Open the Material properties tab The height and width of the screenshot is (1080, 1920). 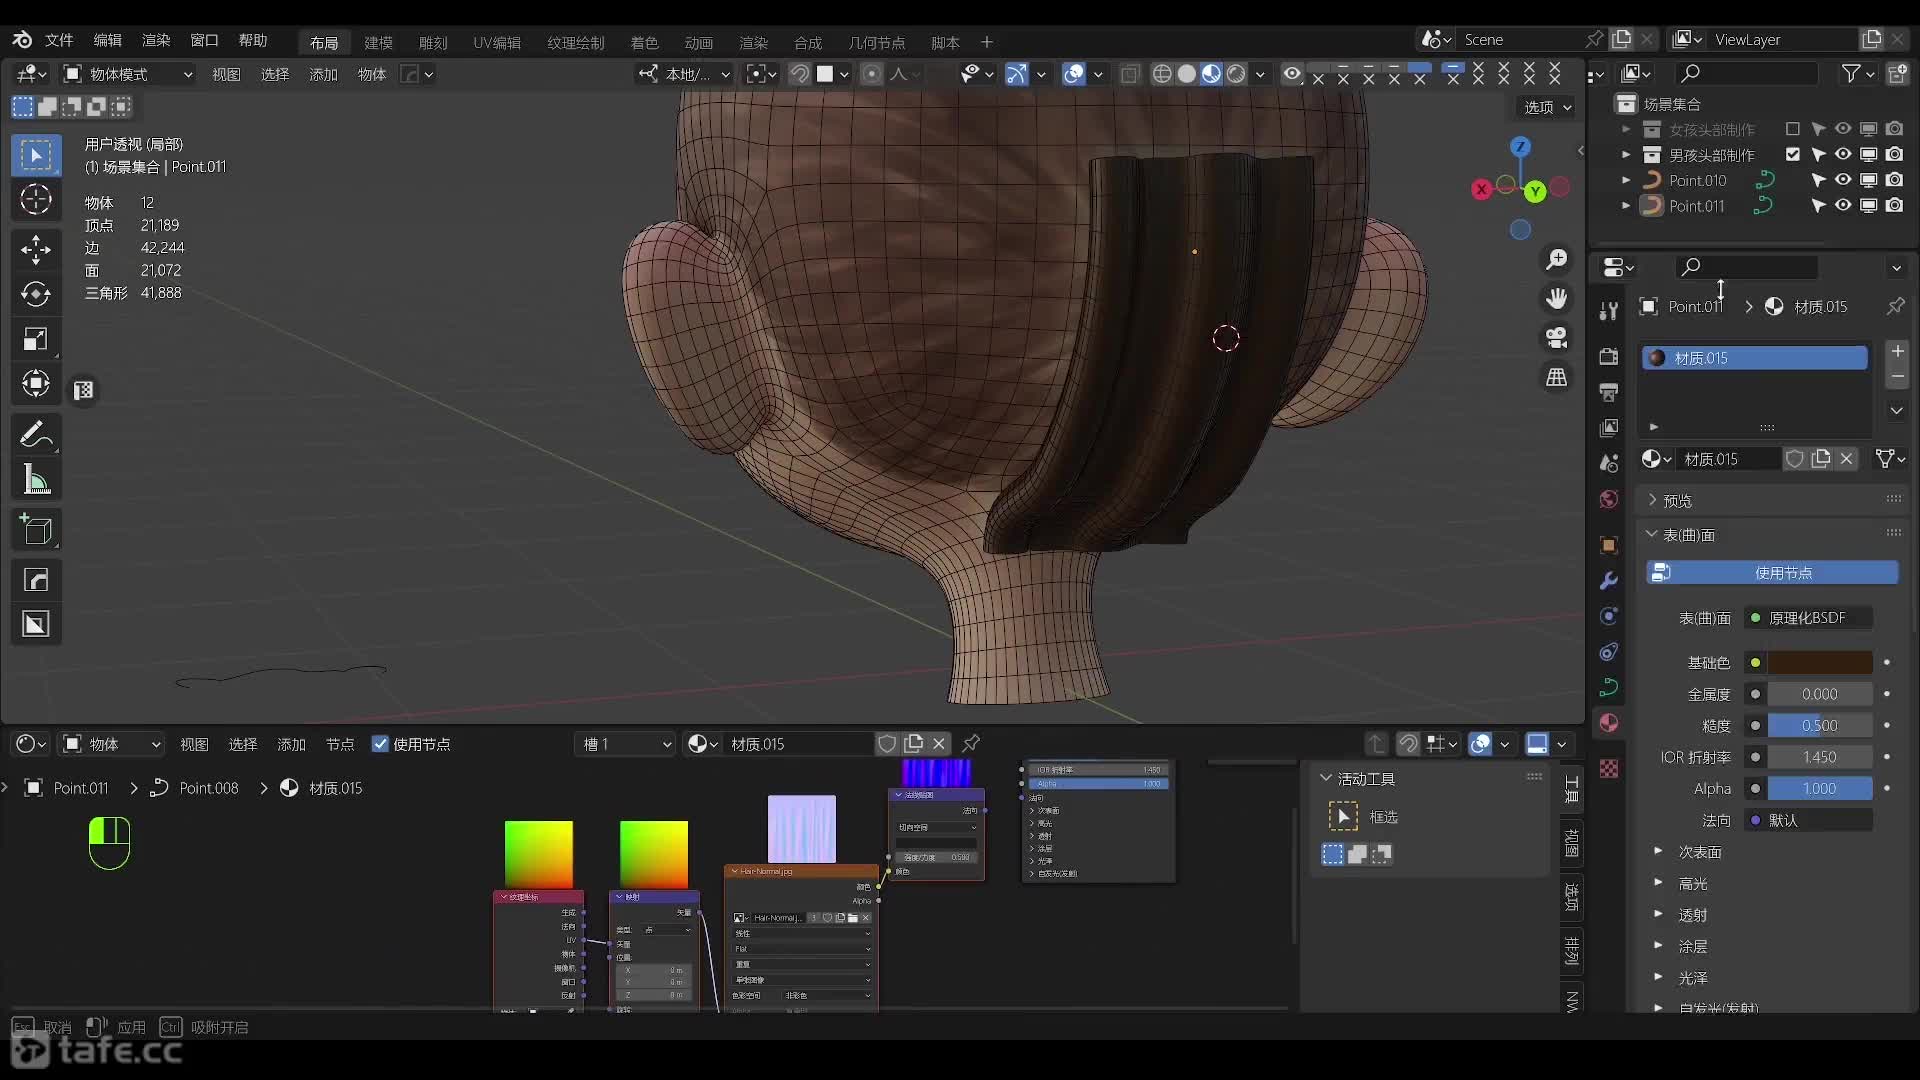(1609, 723)
